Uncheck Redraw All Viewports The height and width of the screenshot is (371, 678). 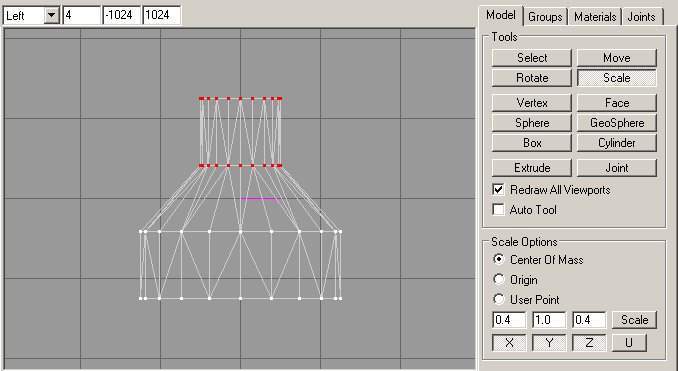pos(499,190)
